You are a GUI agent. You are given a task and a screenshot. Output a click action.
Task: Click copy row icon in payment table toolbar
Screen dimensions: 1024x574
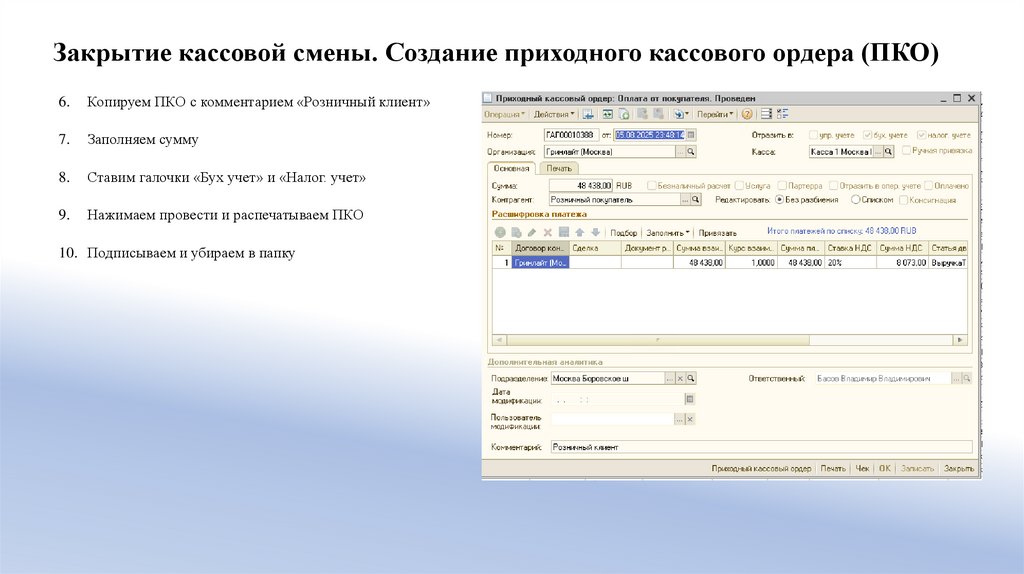pos(516,232)
